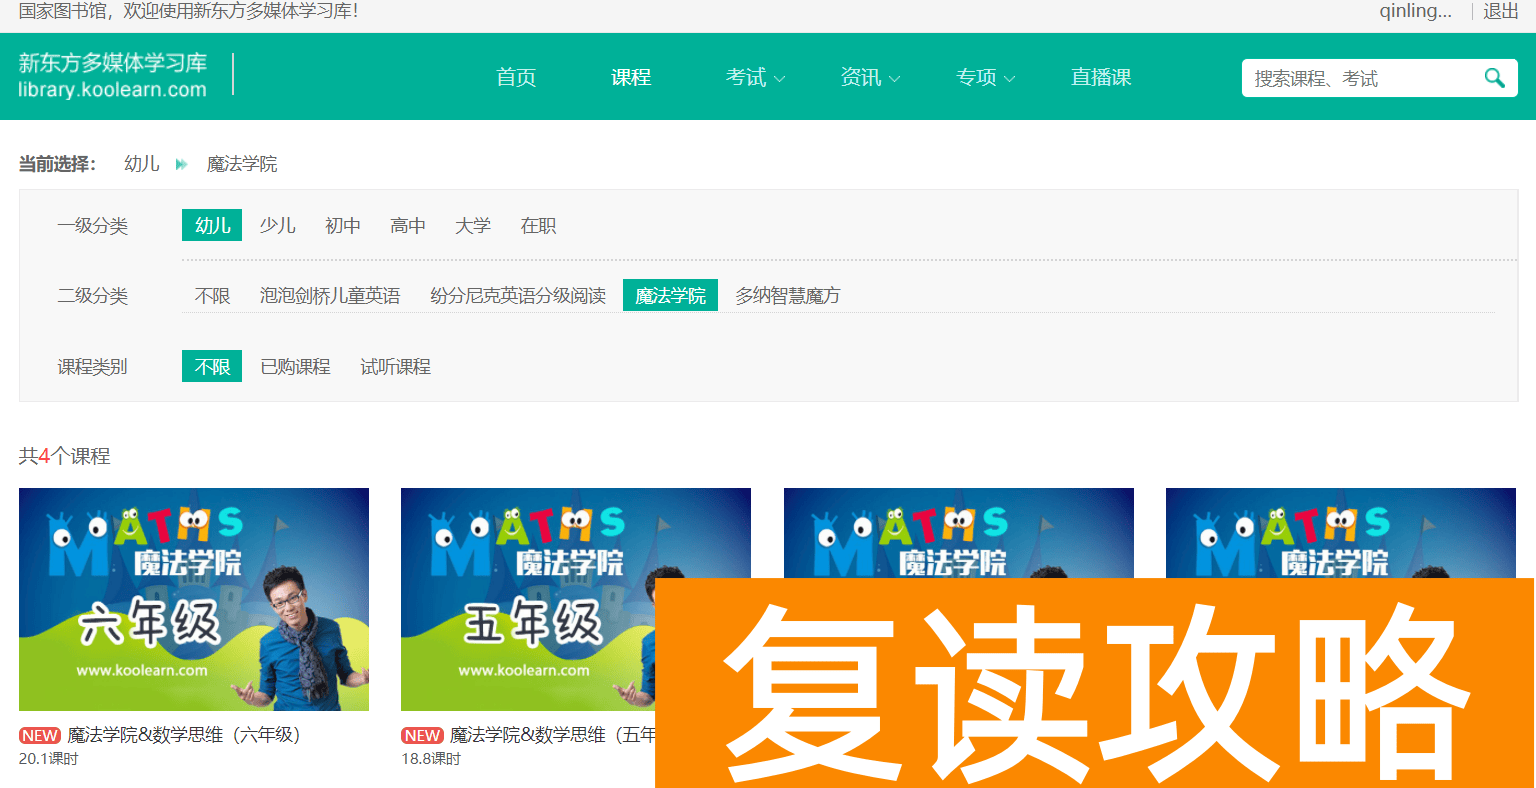Open the 直播课 navigation item

1100,77
